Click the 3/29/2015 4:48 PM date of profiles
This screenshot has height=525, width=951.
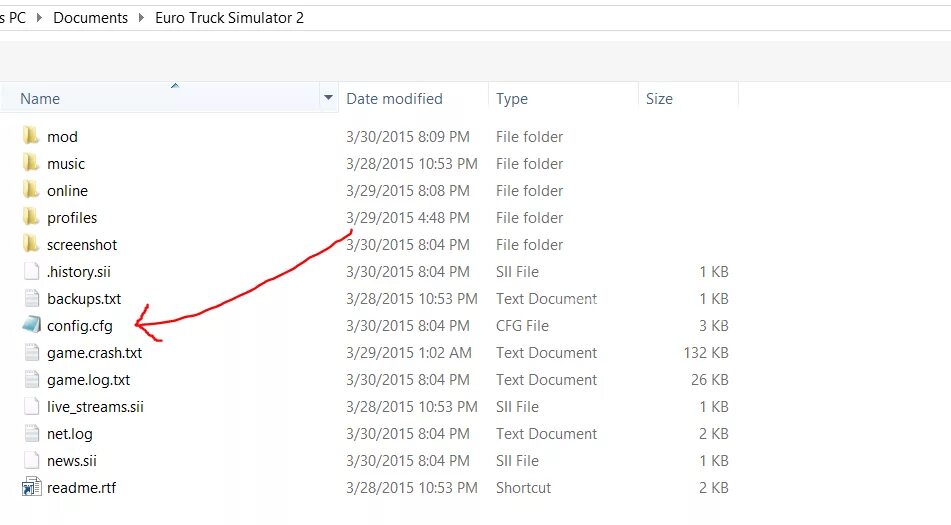click(408, 217)
